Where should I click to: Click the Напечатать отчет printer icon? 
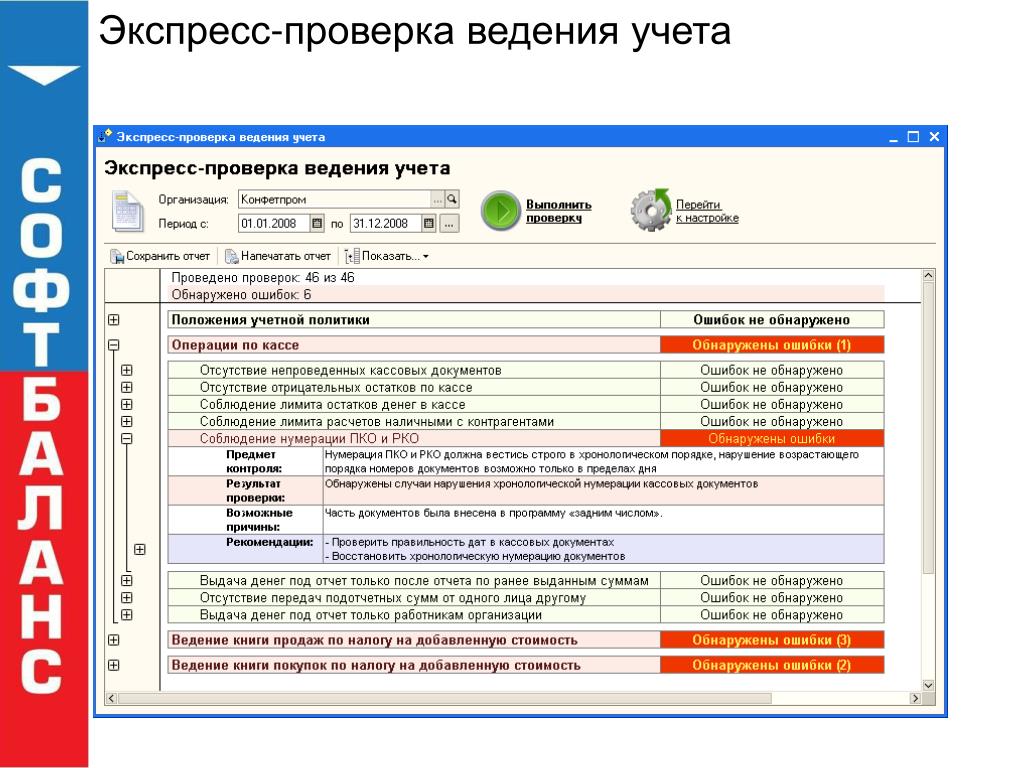point(231,257)
